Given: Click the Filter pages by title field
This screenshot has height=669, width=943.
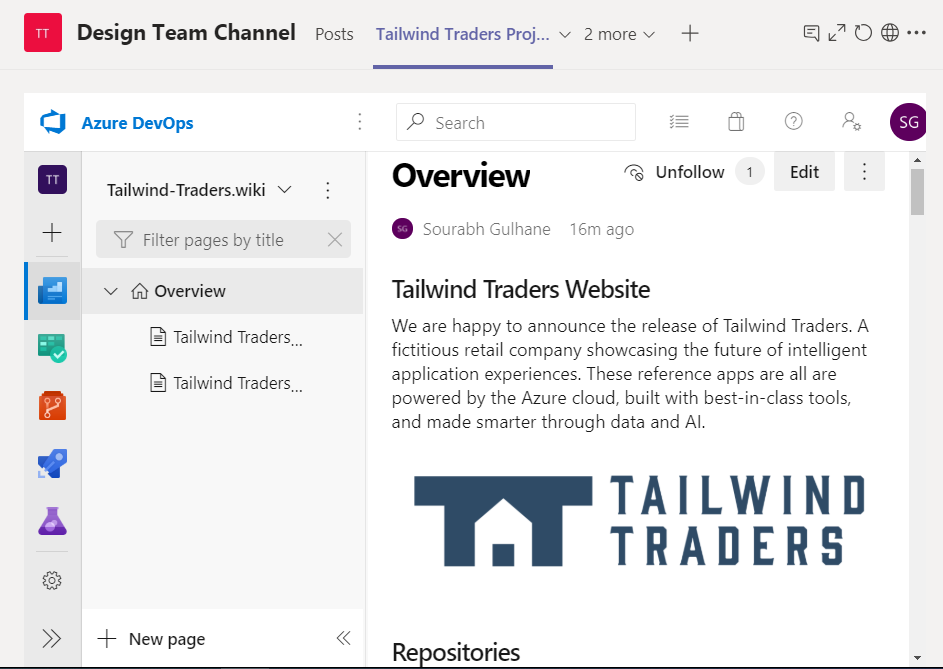Looking at the screenshot, I should pos(223,239).
